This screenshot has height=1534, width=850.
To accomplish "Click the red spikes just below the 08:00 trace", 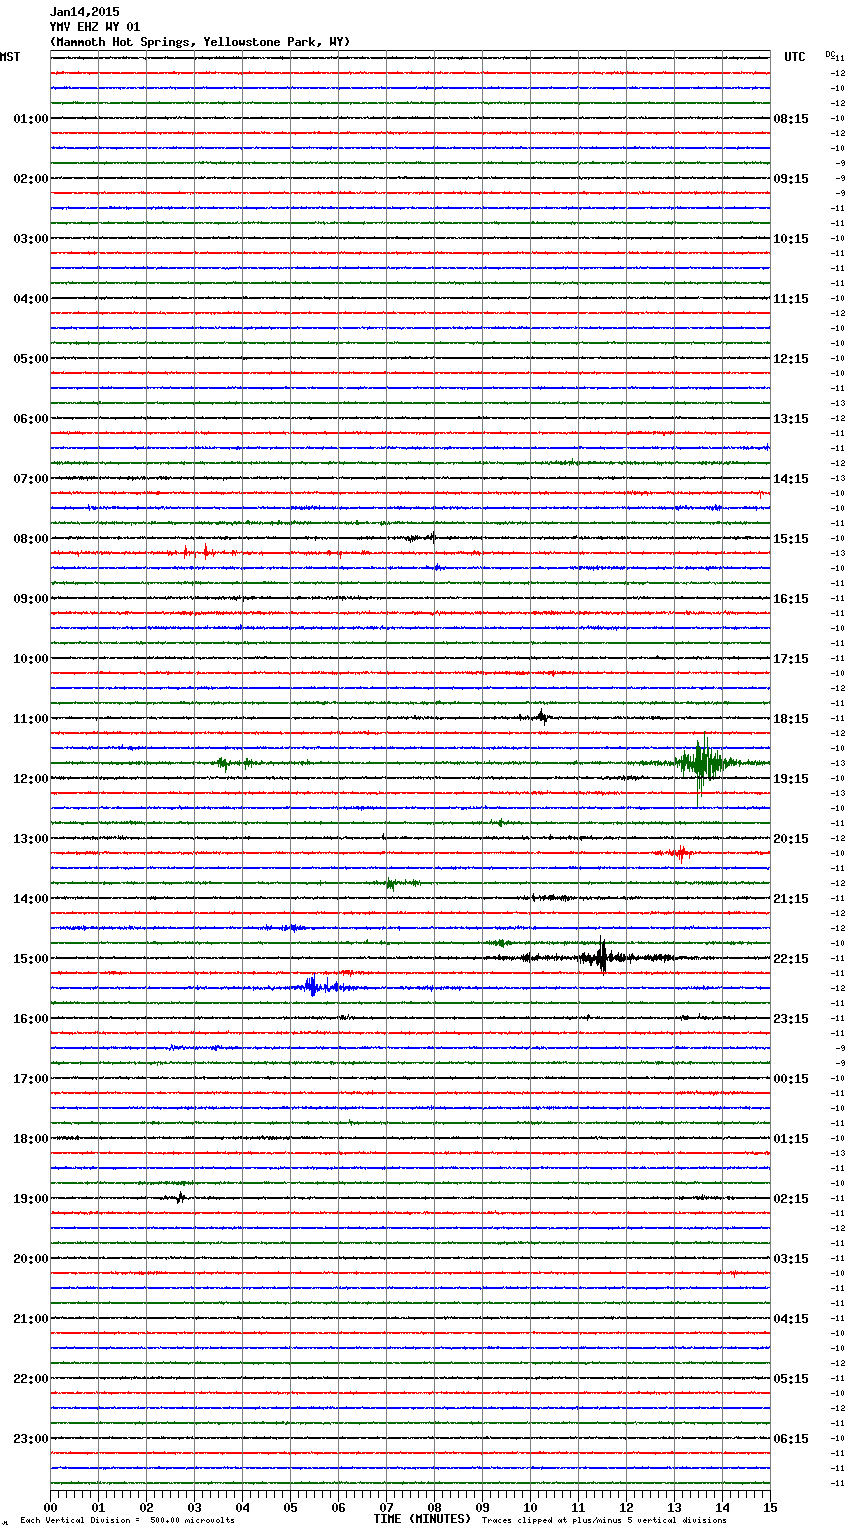I will click(x=196, y=551).
